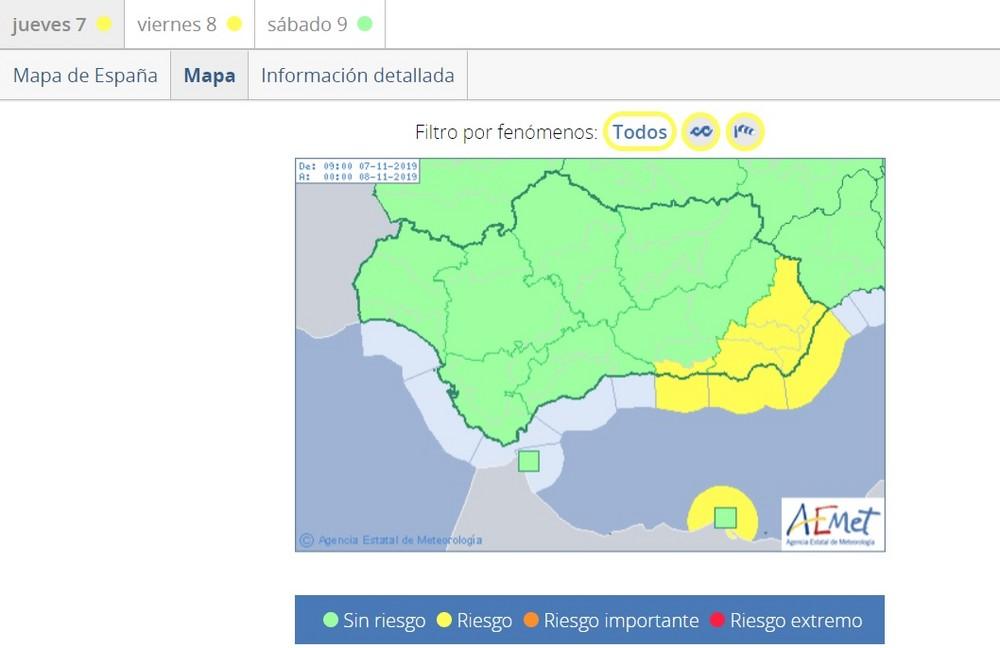Image resolution: width=1000 pixels, height=648 pixels.
Task: Select the green square marker near Ceuta
Action: 527,460
